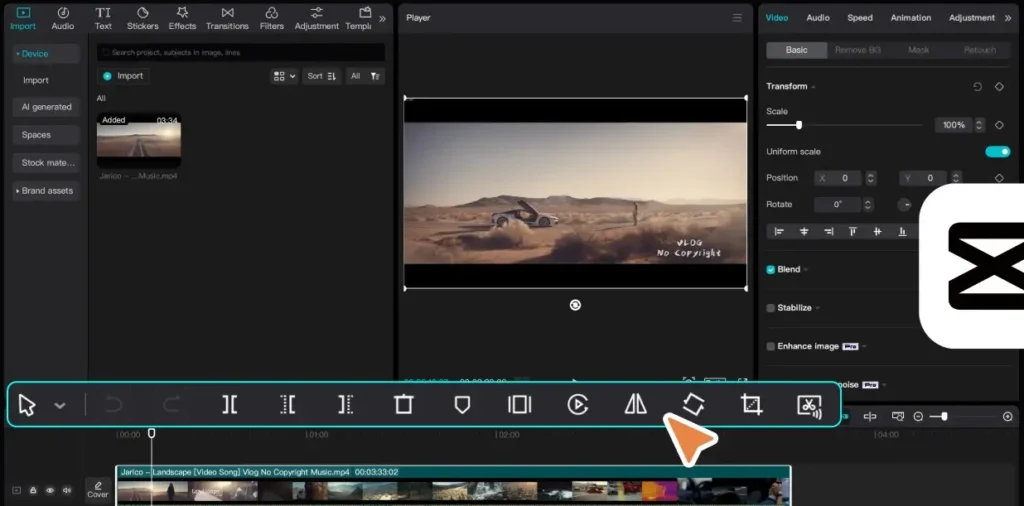Adjust the Scale slider handle
This screenshot has height=506, width=1024.
[799, 125]
